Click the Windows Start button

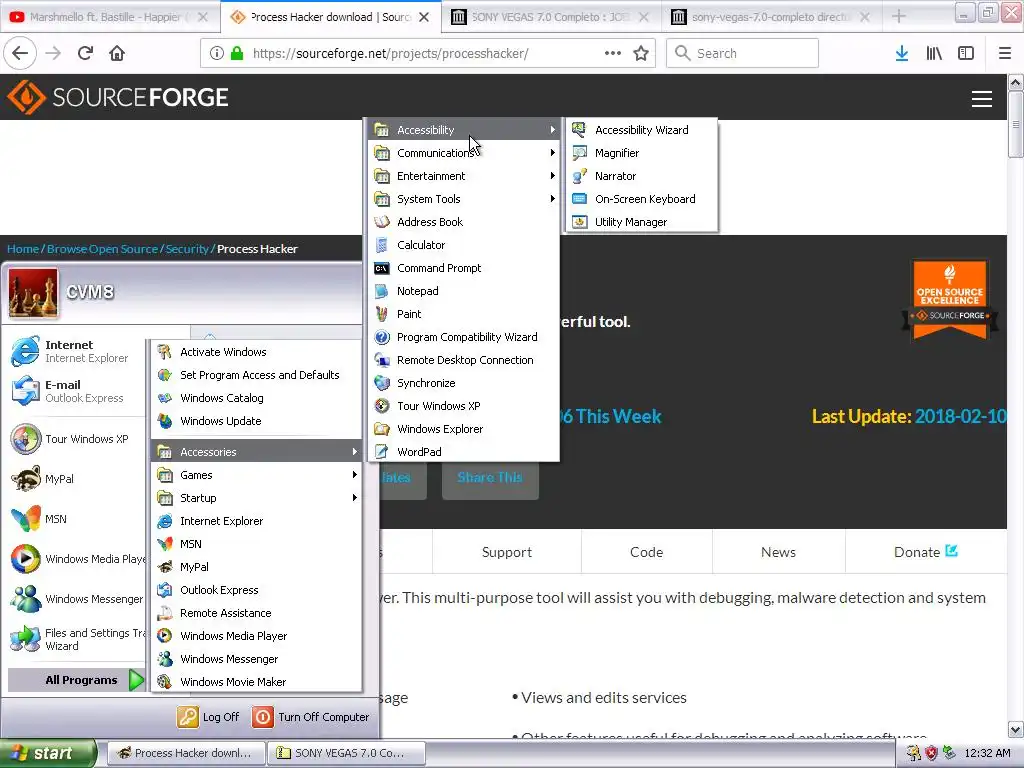(47, 753)
